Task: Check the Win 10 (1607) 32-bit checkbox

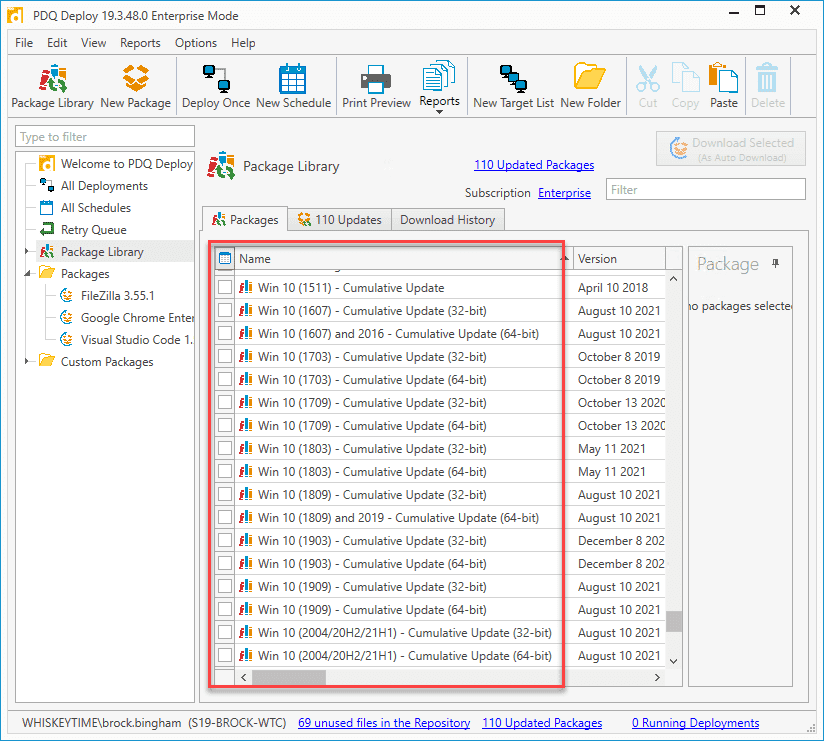Action: [x=225, y=311]
